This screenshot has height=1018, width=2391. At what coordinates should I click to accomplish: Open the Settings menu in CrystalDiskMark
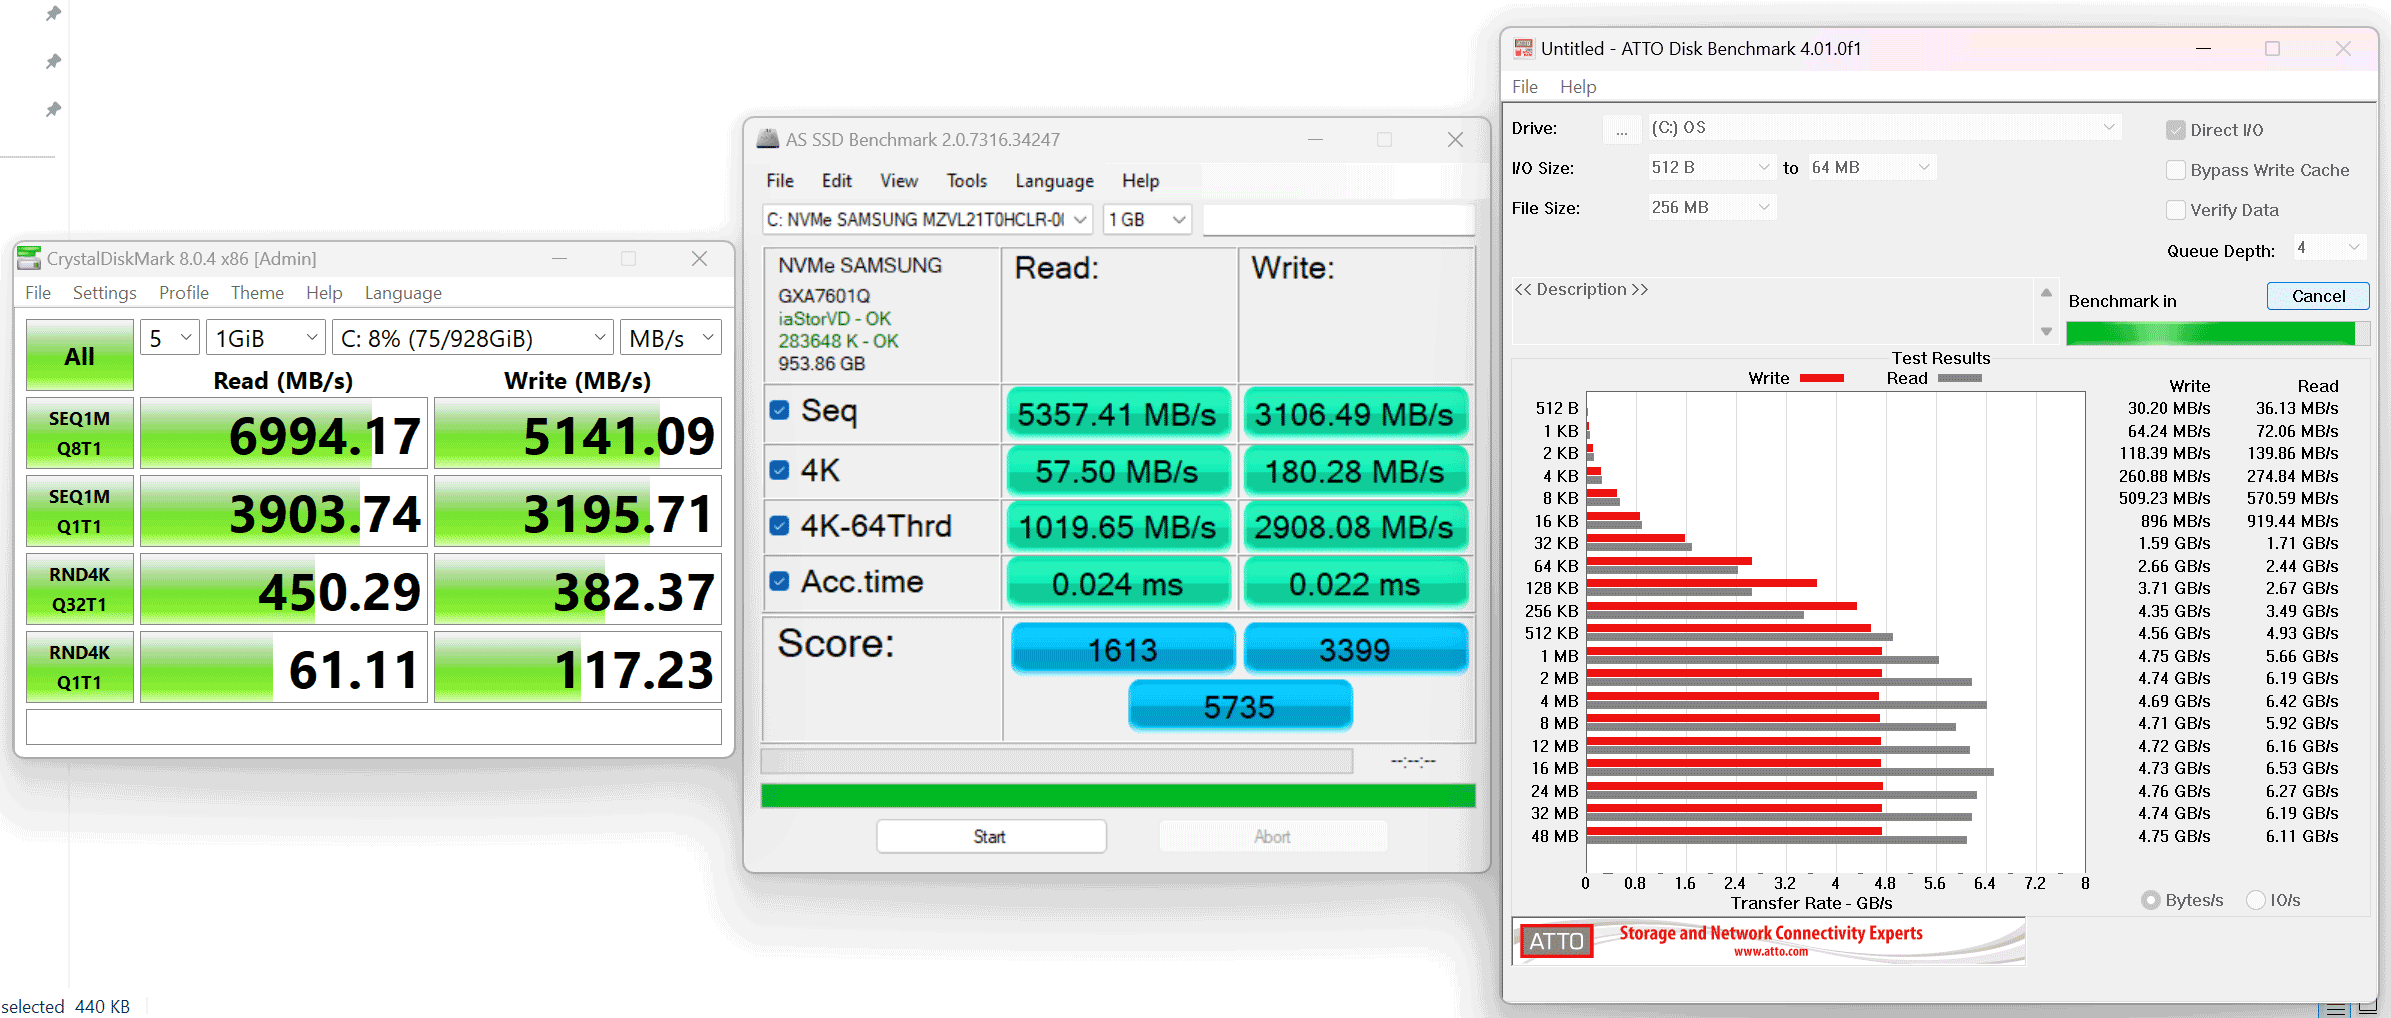pyautogui.click(x=104, y=292)
